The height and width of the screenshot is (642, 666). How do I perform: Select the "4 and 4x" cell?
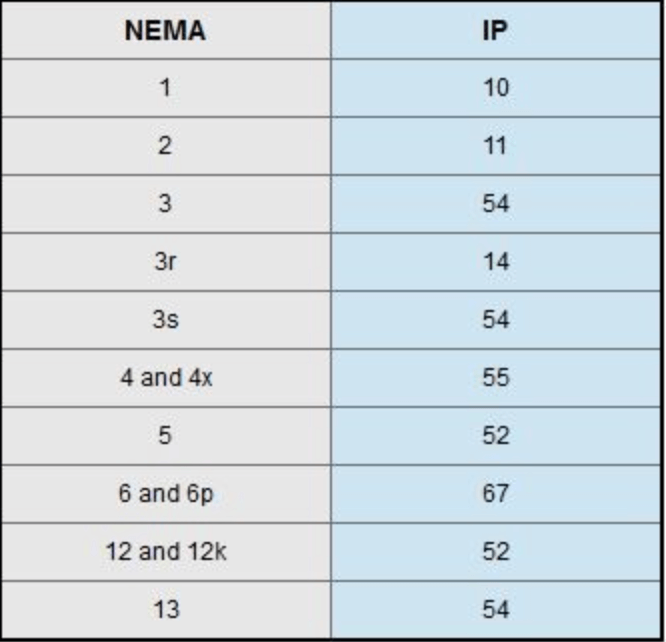(165, 378)
